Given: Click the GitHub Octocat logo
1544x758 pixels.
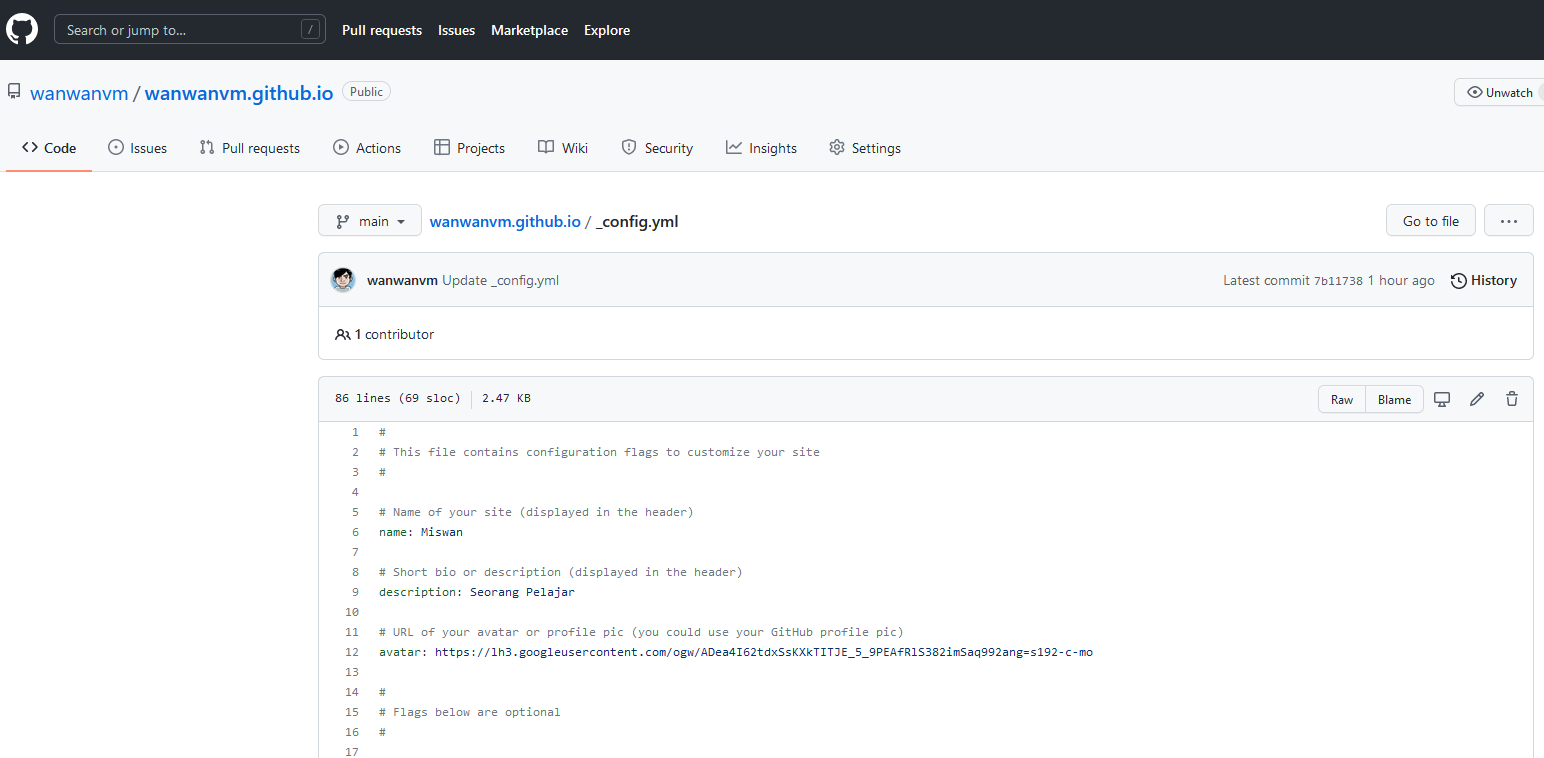Looking at the screenshot, I should coord(22,30).
